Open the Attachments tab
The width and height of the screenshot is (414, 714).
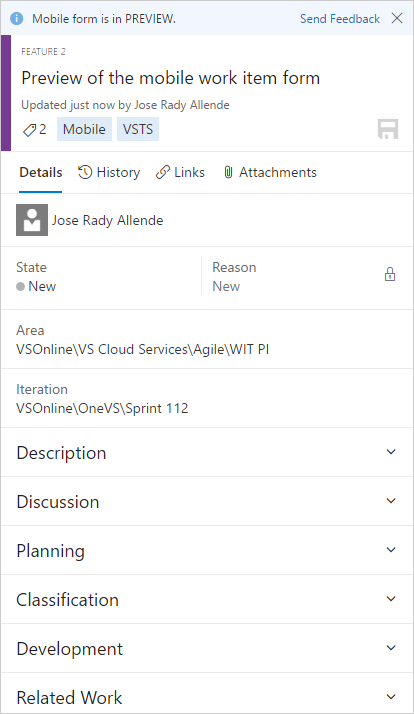pos(270,173)
